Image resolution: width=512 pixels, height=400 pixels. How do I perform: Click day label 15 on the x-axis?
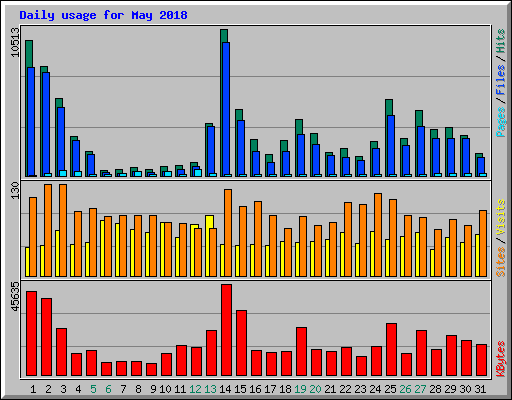click(x=240, y=389)
